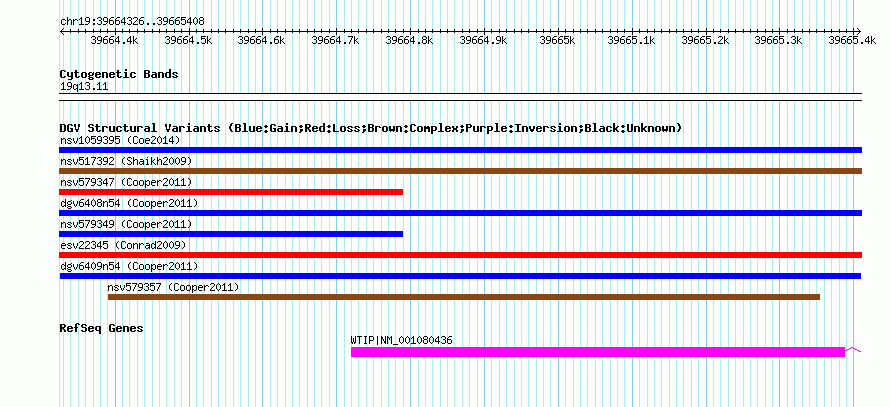
Task: Open the nsv517392 (Shaikh2009) label
Action: click(126, 161)
